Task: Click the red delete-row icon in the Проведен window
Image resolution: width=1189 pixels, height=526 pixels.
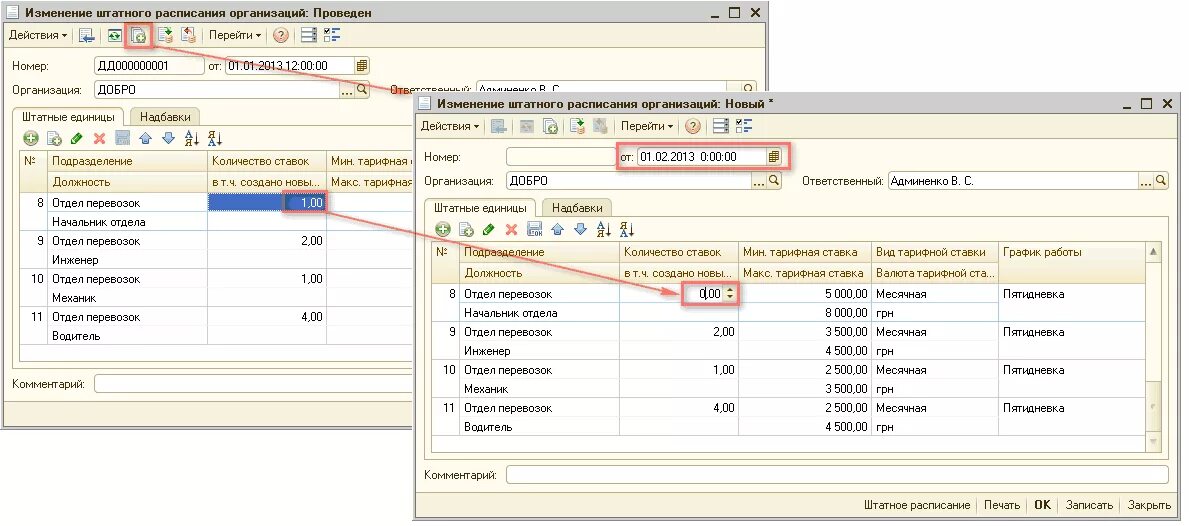Action: point(99,139)
